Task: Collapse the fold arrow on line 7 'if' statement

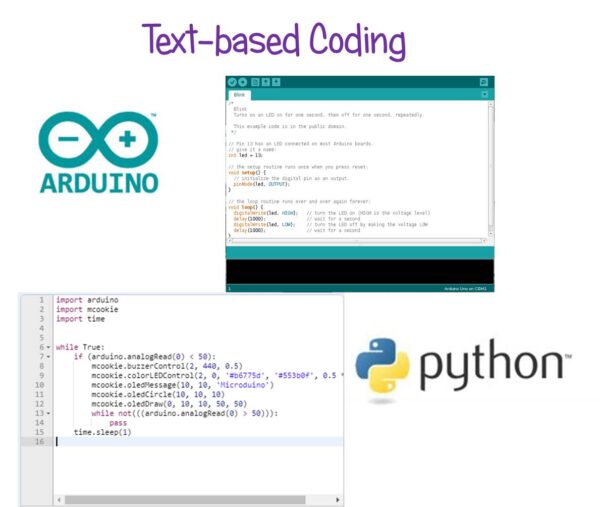Action: (x=49, y=357)
